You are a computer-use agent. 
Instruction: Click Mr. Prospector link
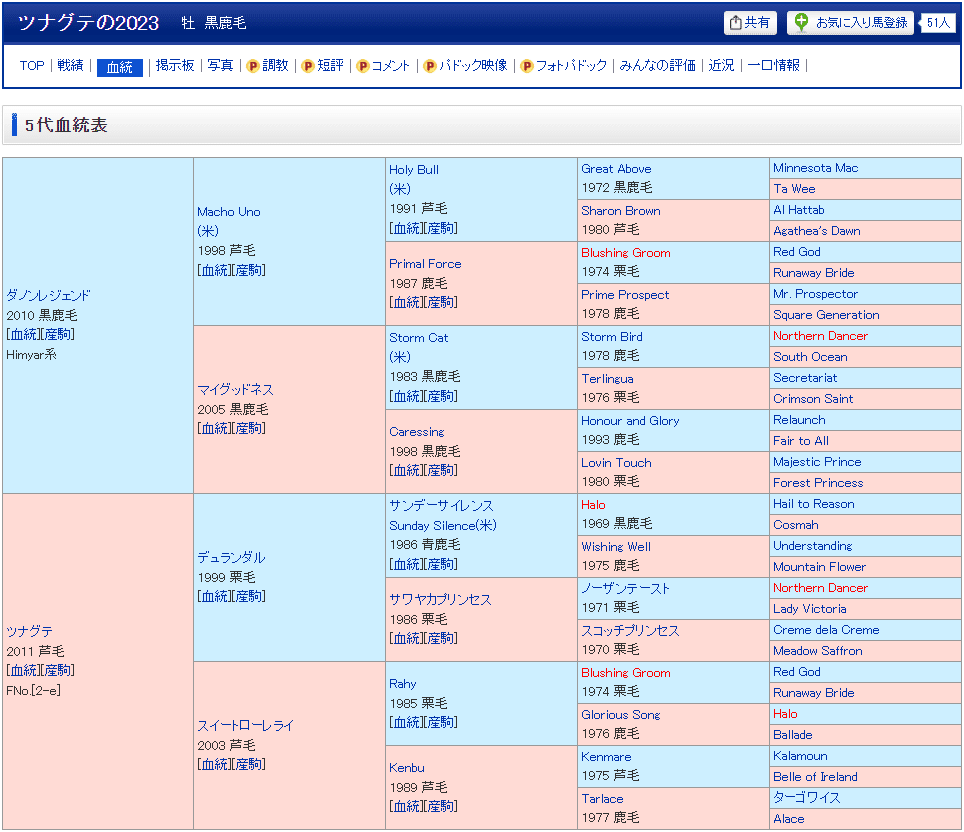pos(815,294)
